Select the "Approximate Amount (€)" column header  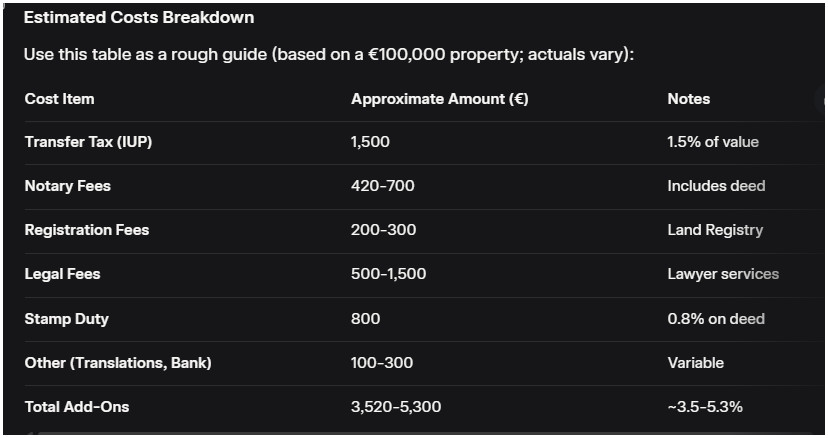(x=440, y=99)
